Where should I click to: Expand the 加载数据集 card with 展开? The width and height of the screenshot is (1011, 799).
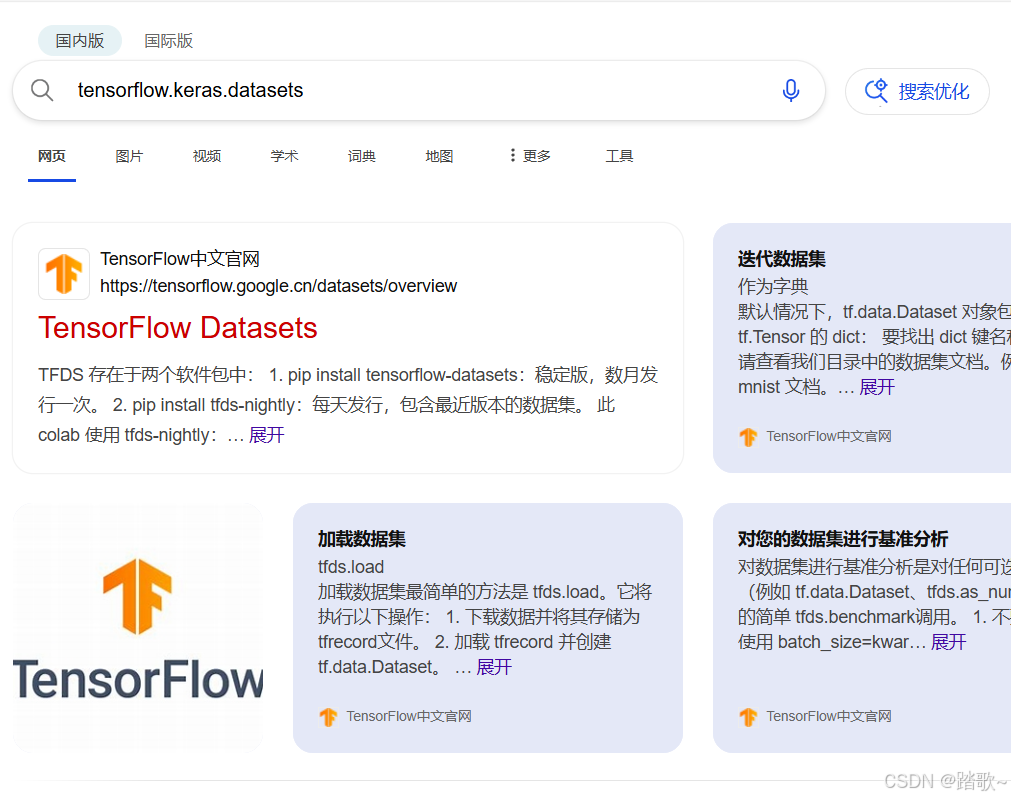pos(494,667)
